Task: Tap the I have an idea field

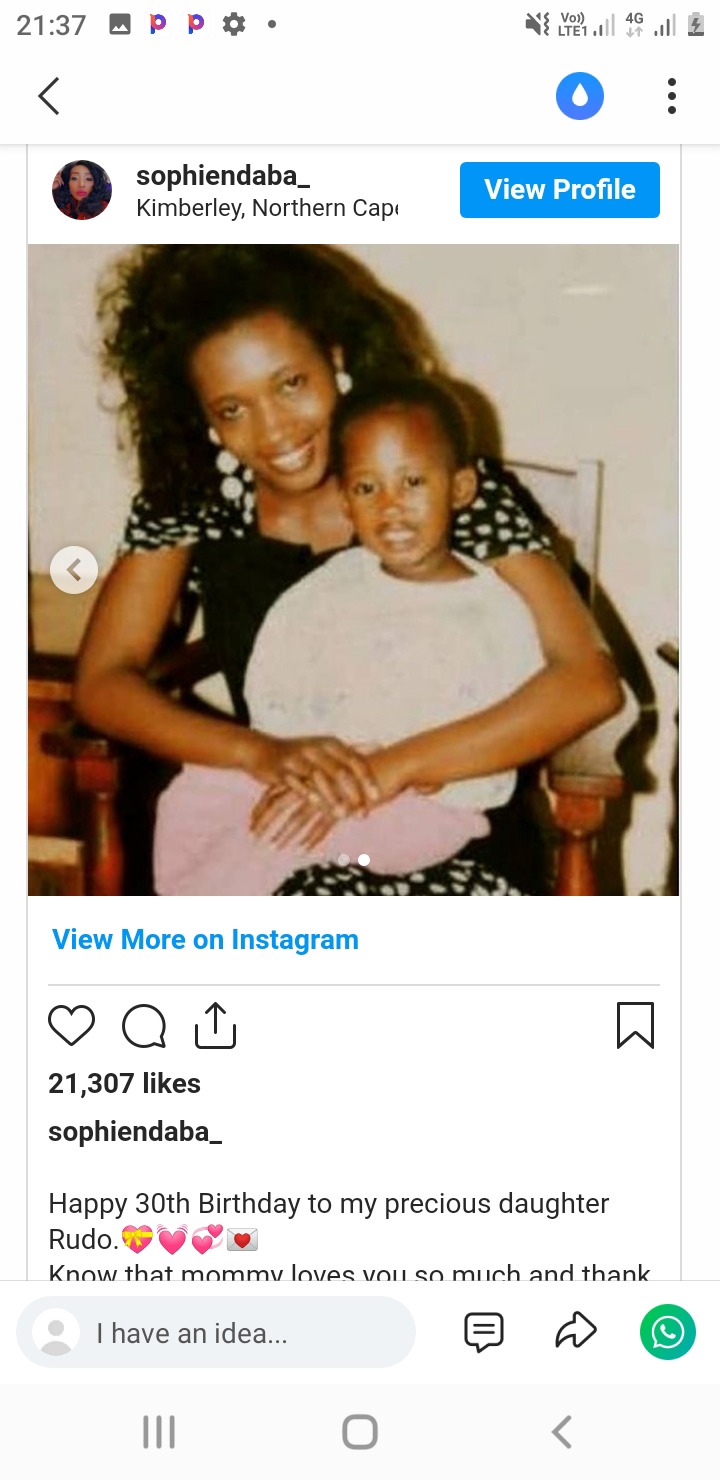Action: (x=216, y=1333)
